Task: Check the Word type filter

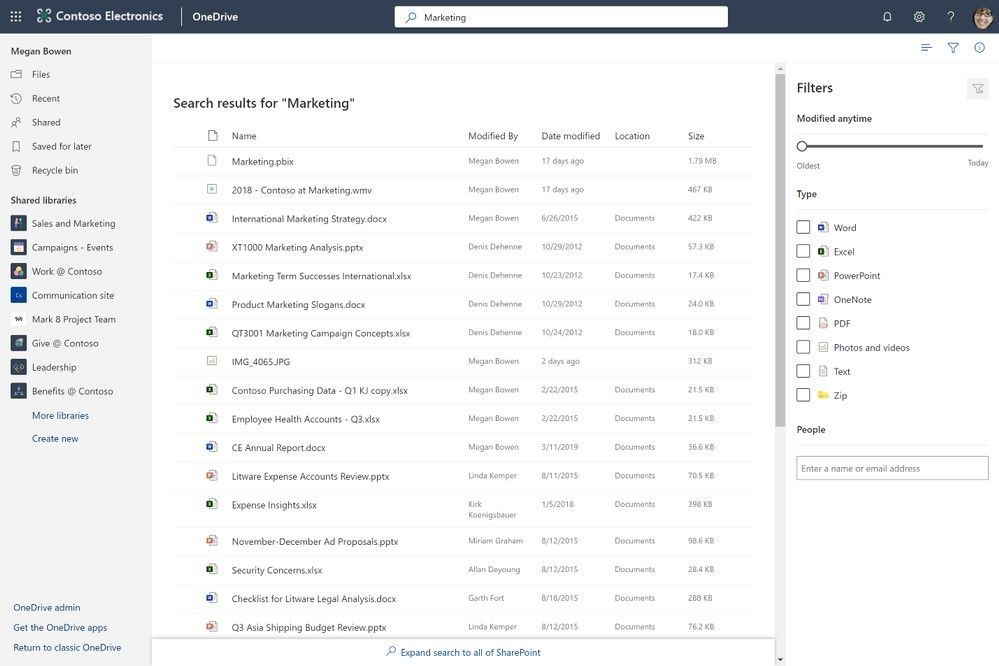Action: [803, 227]
